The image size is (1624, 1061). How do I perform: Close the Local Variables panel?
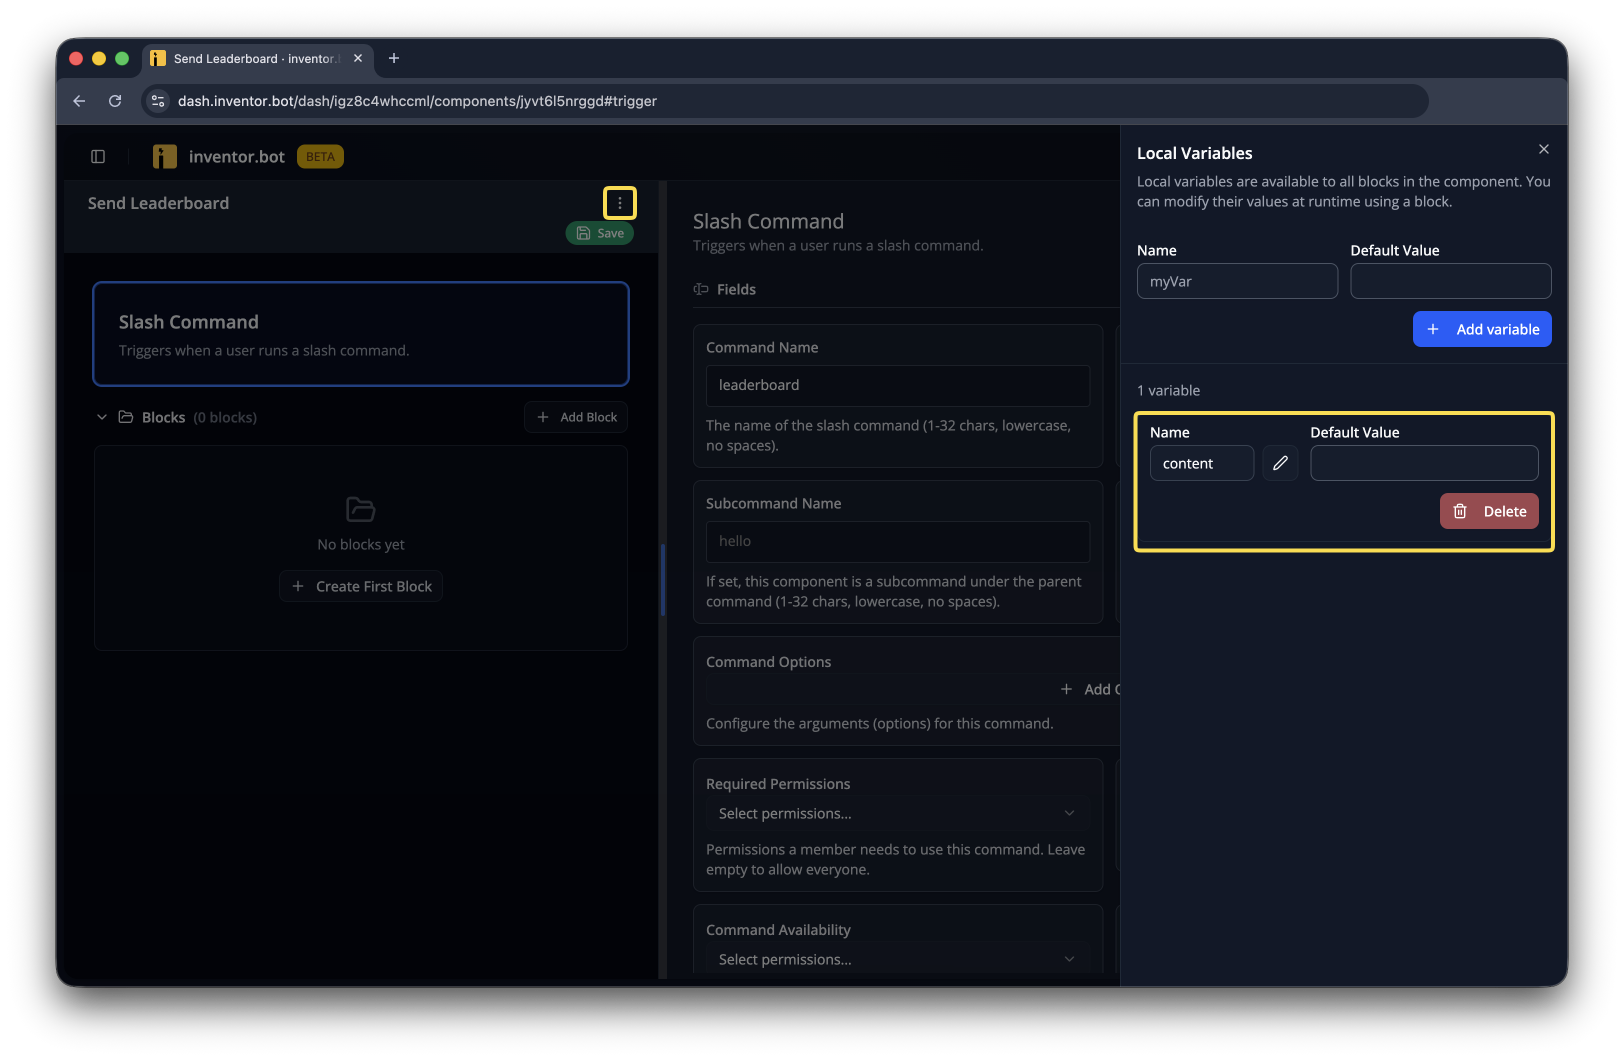tap(1544, 149)
